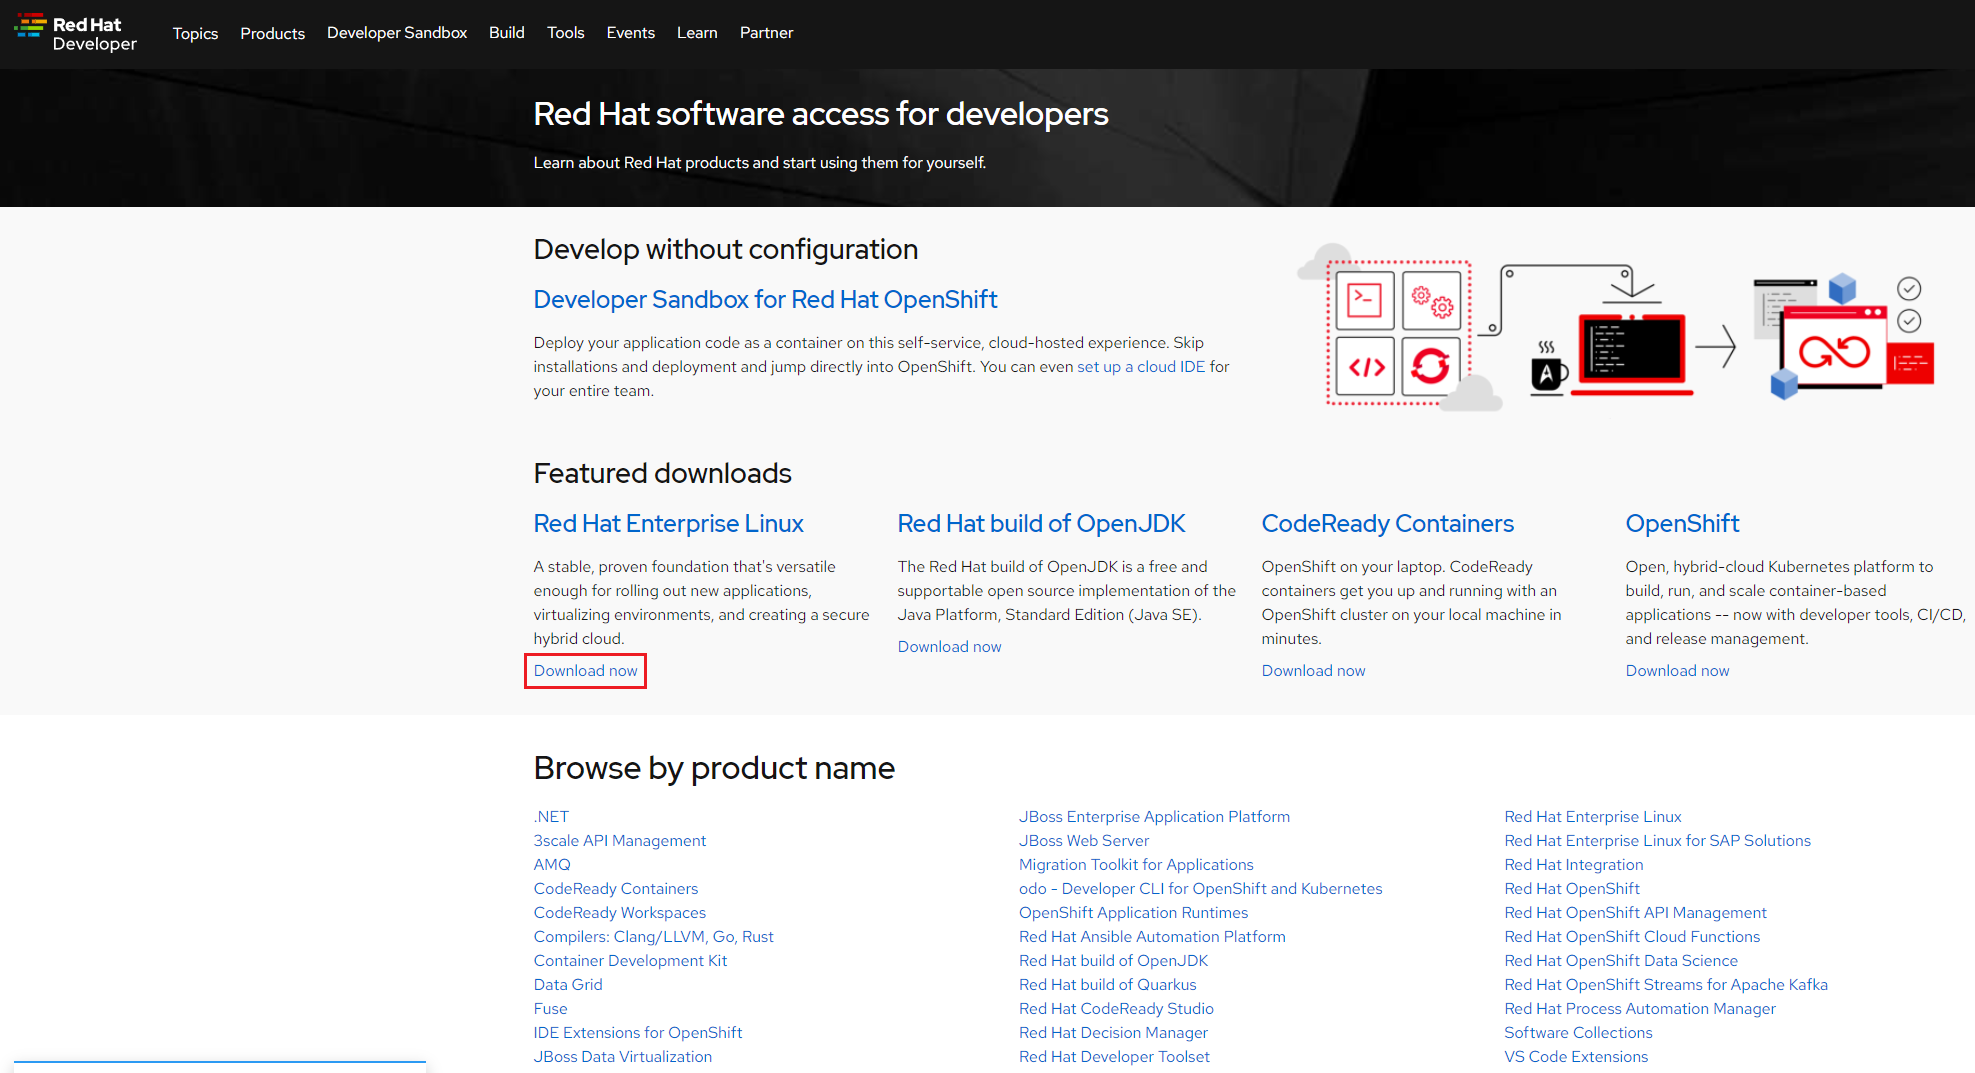Open CodeReady Workspaces link
This screenshot has width=1975, height=1073.
[x=619, y=913]
